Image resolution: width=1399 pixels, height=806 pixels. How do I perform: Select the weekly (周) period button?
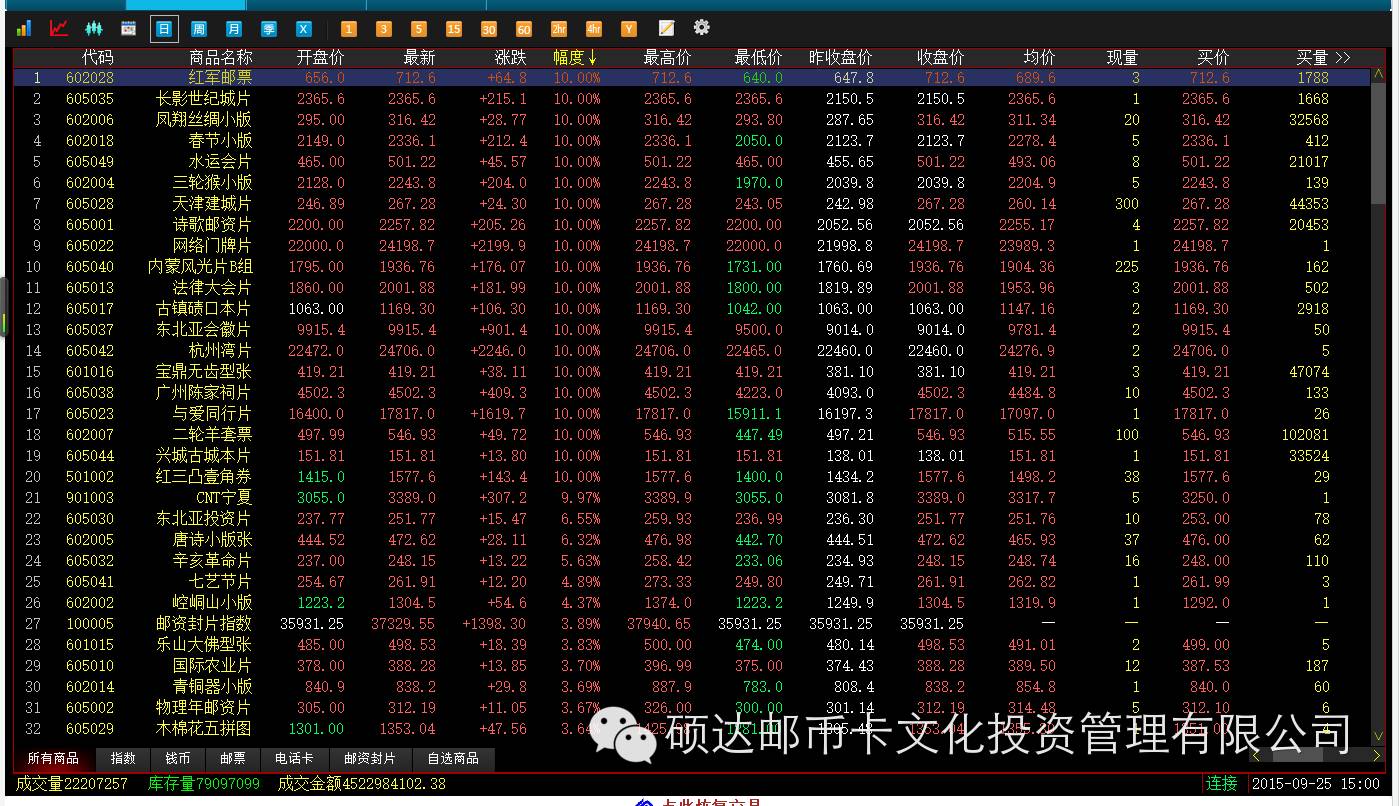click(x=199, y=29)
